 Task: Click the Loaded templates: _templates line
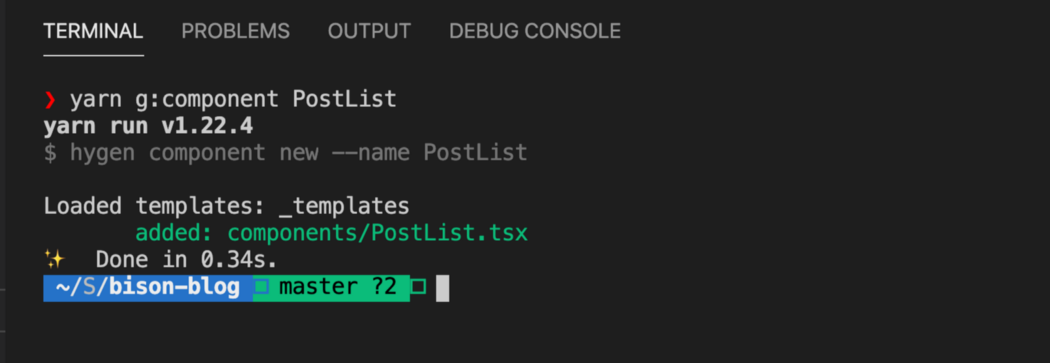pyautogui.click(x=226, y=206)
